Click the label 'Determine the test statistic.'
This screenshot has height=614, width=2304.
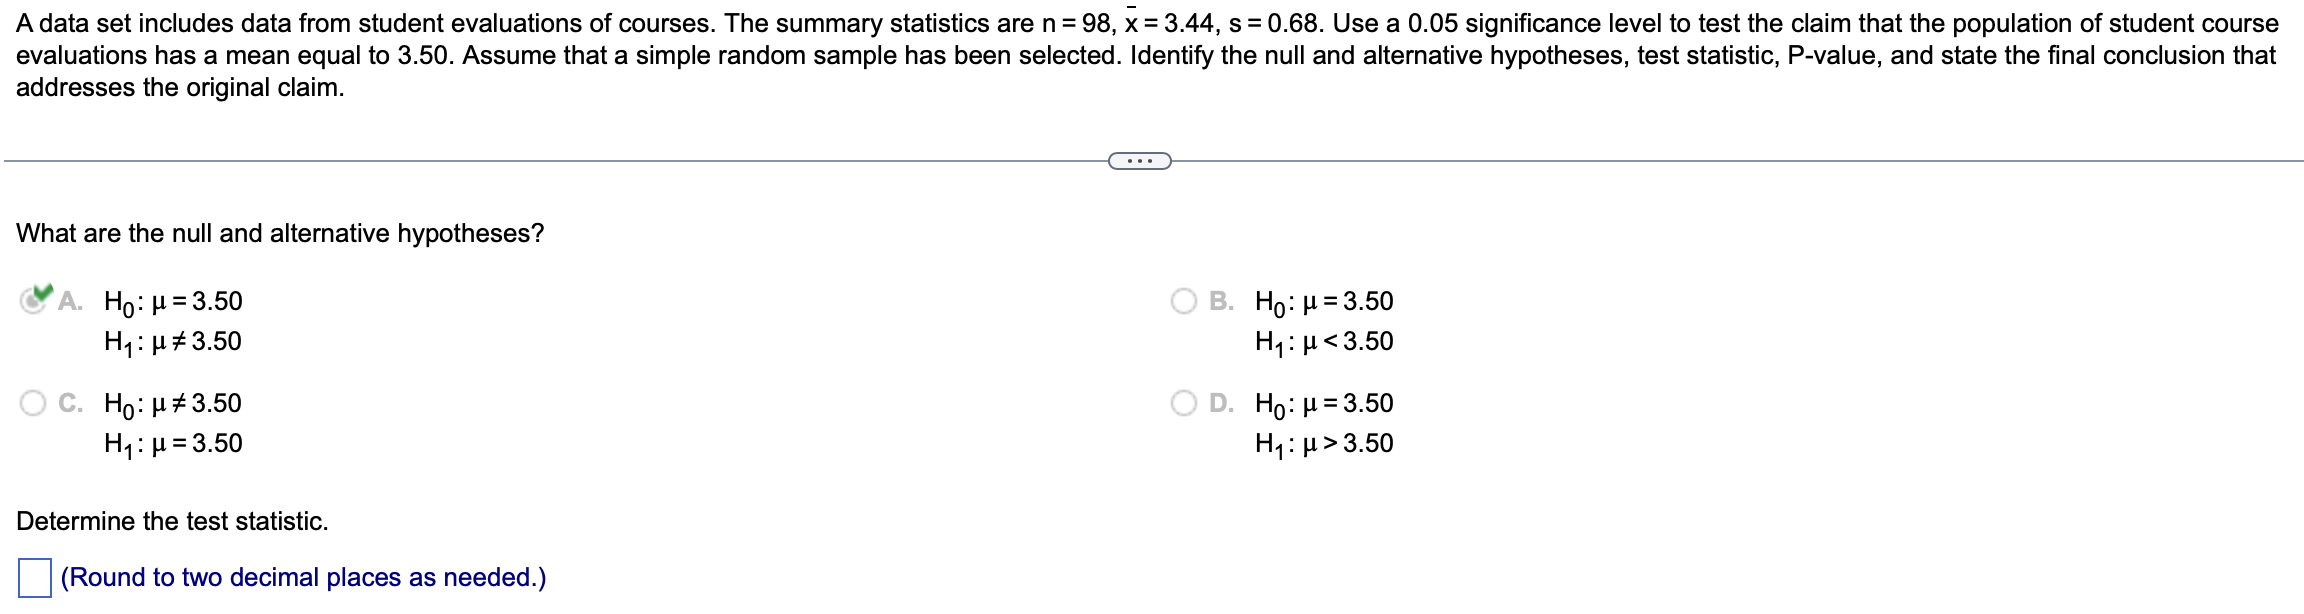(x=170, y=521)
